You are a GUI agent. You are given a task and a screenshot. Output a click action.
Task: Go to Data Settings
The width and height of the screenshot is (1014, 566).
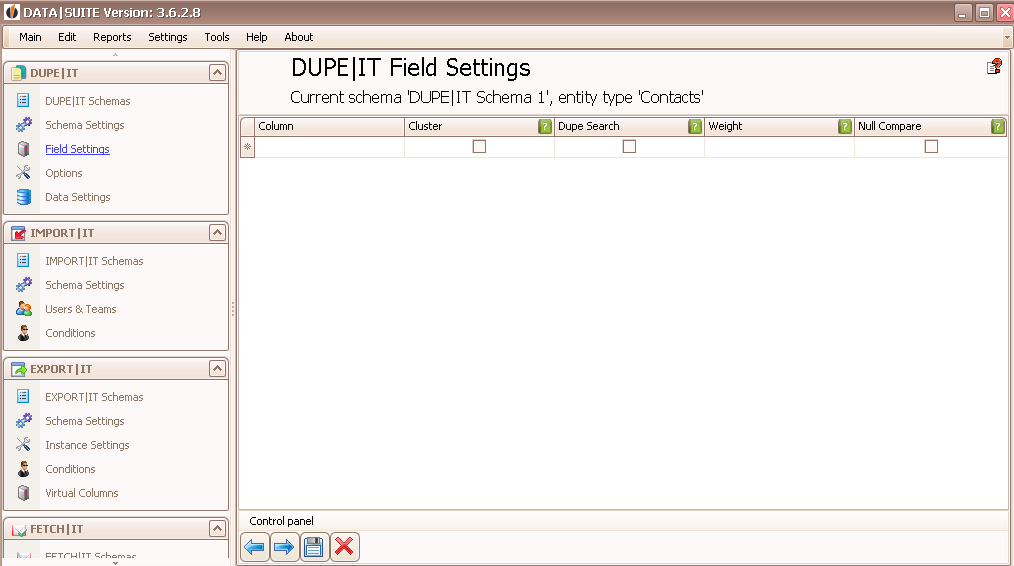point(78,197)
